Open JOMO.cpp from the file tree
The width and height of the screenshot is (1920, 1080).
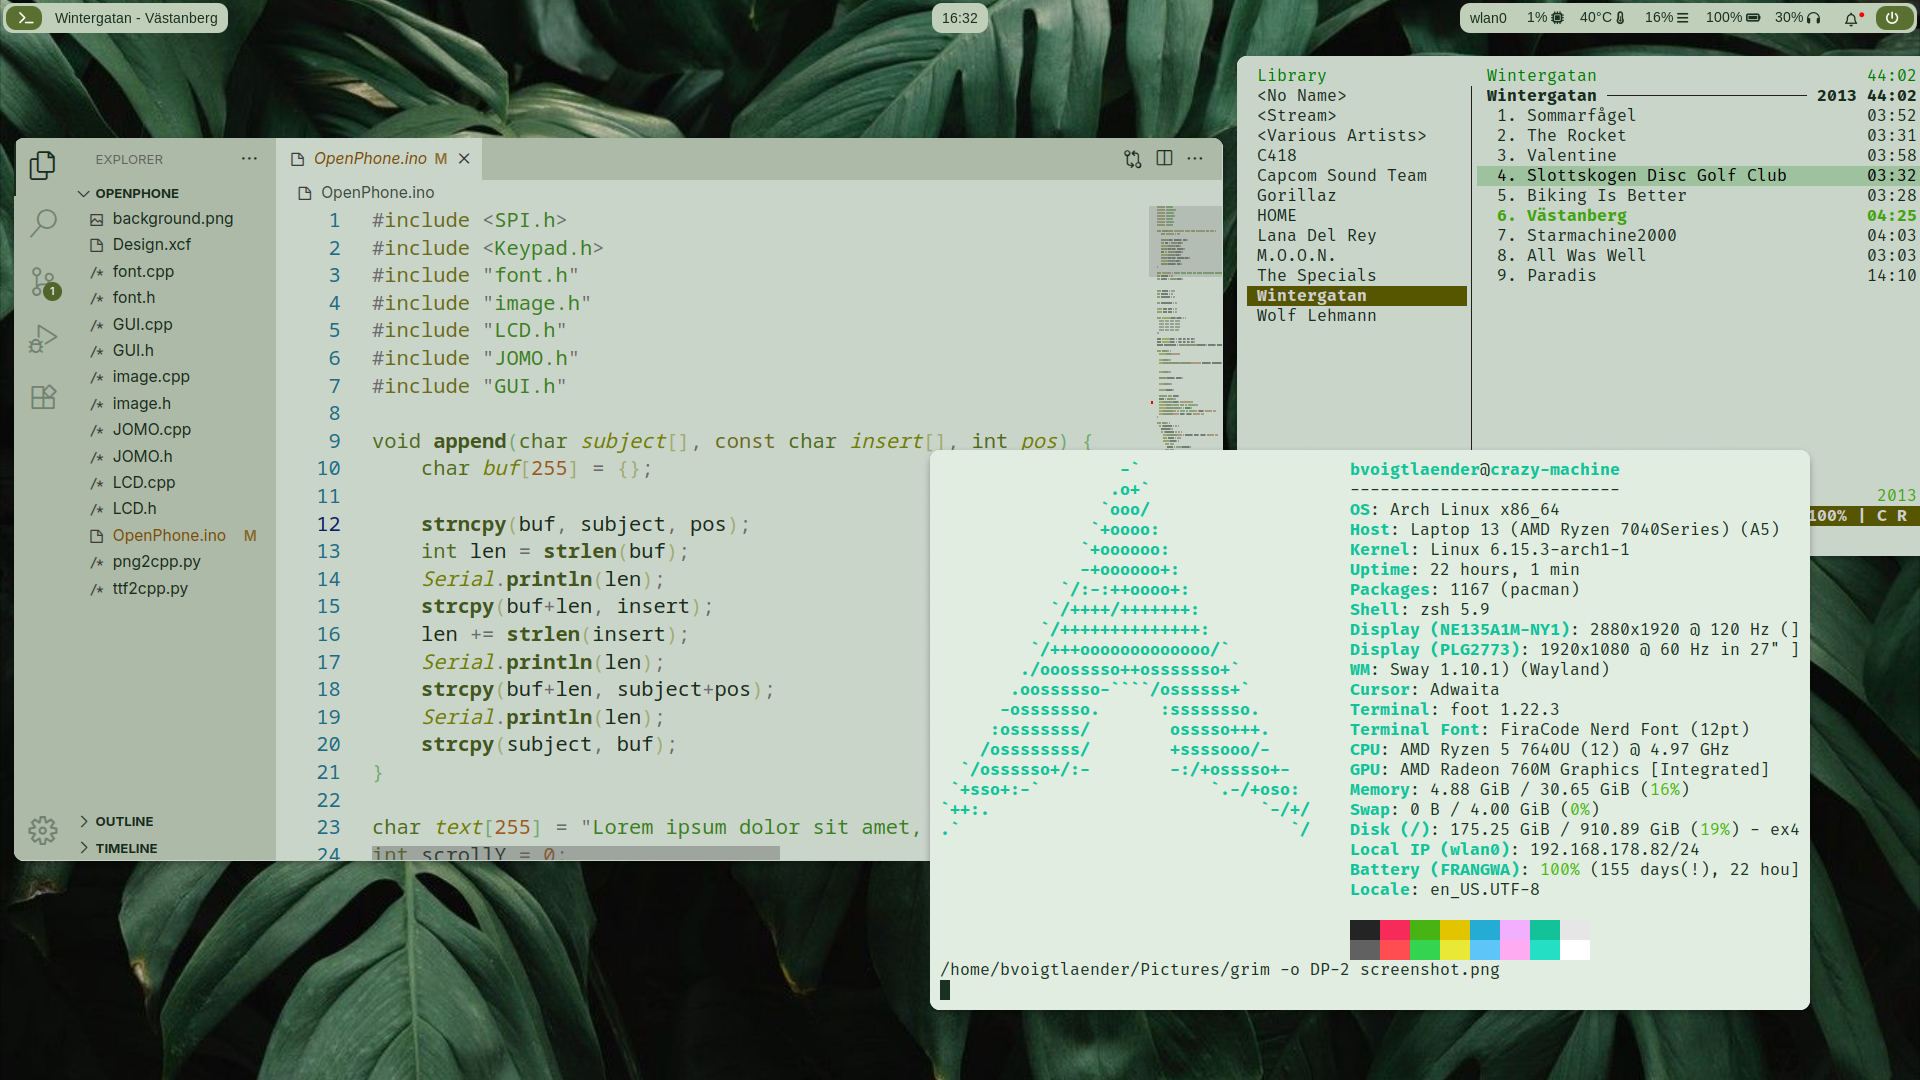[x=151, y=430]
